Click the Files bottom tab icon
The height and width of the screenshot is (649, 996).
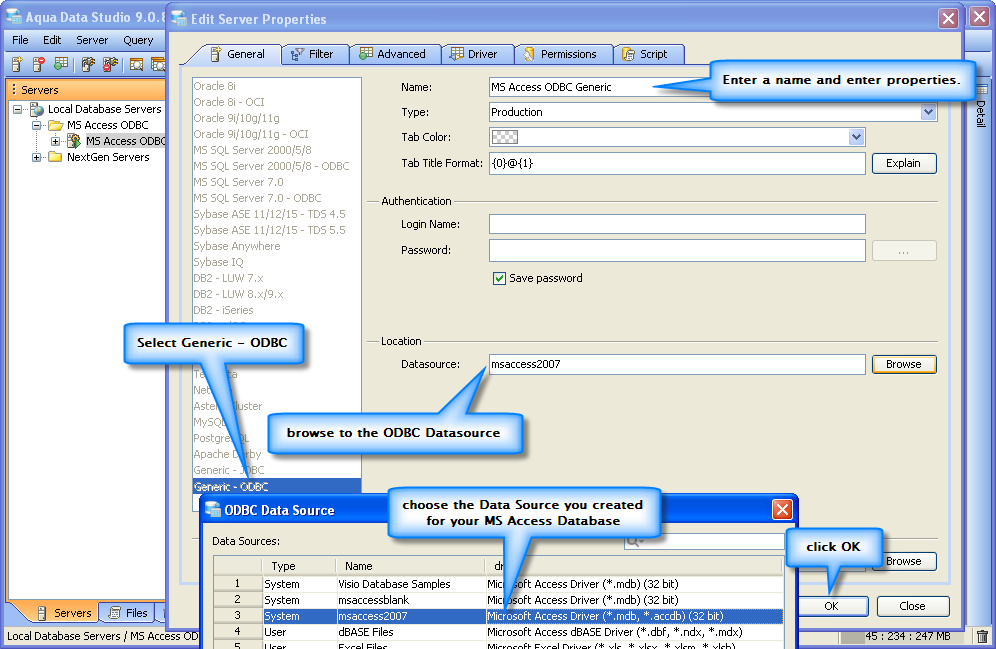[115, 613]
